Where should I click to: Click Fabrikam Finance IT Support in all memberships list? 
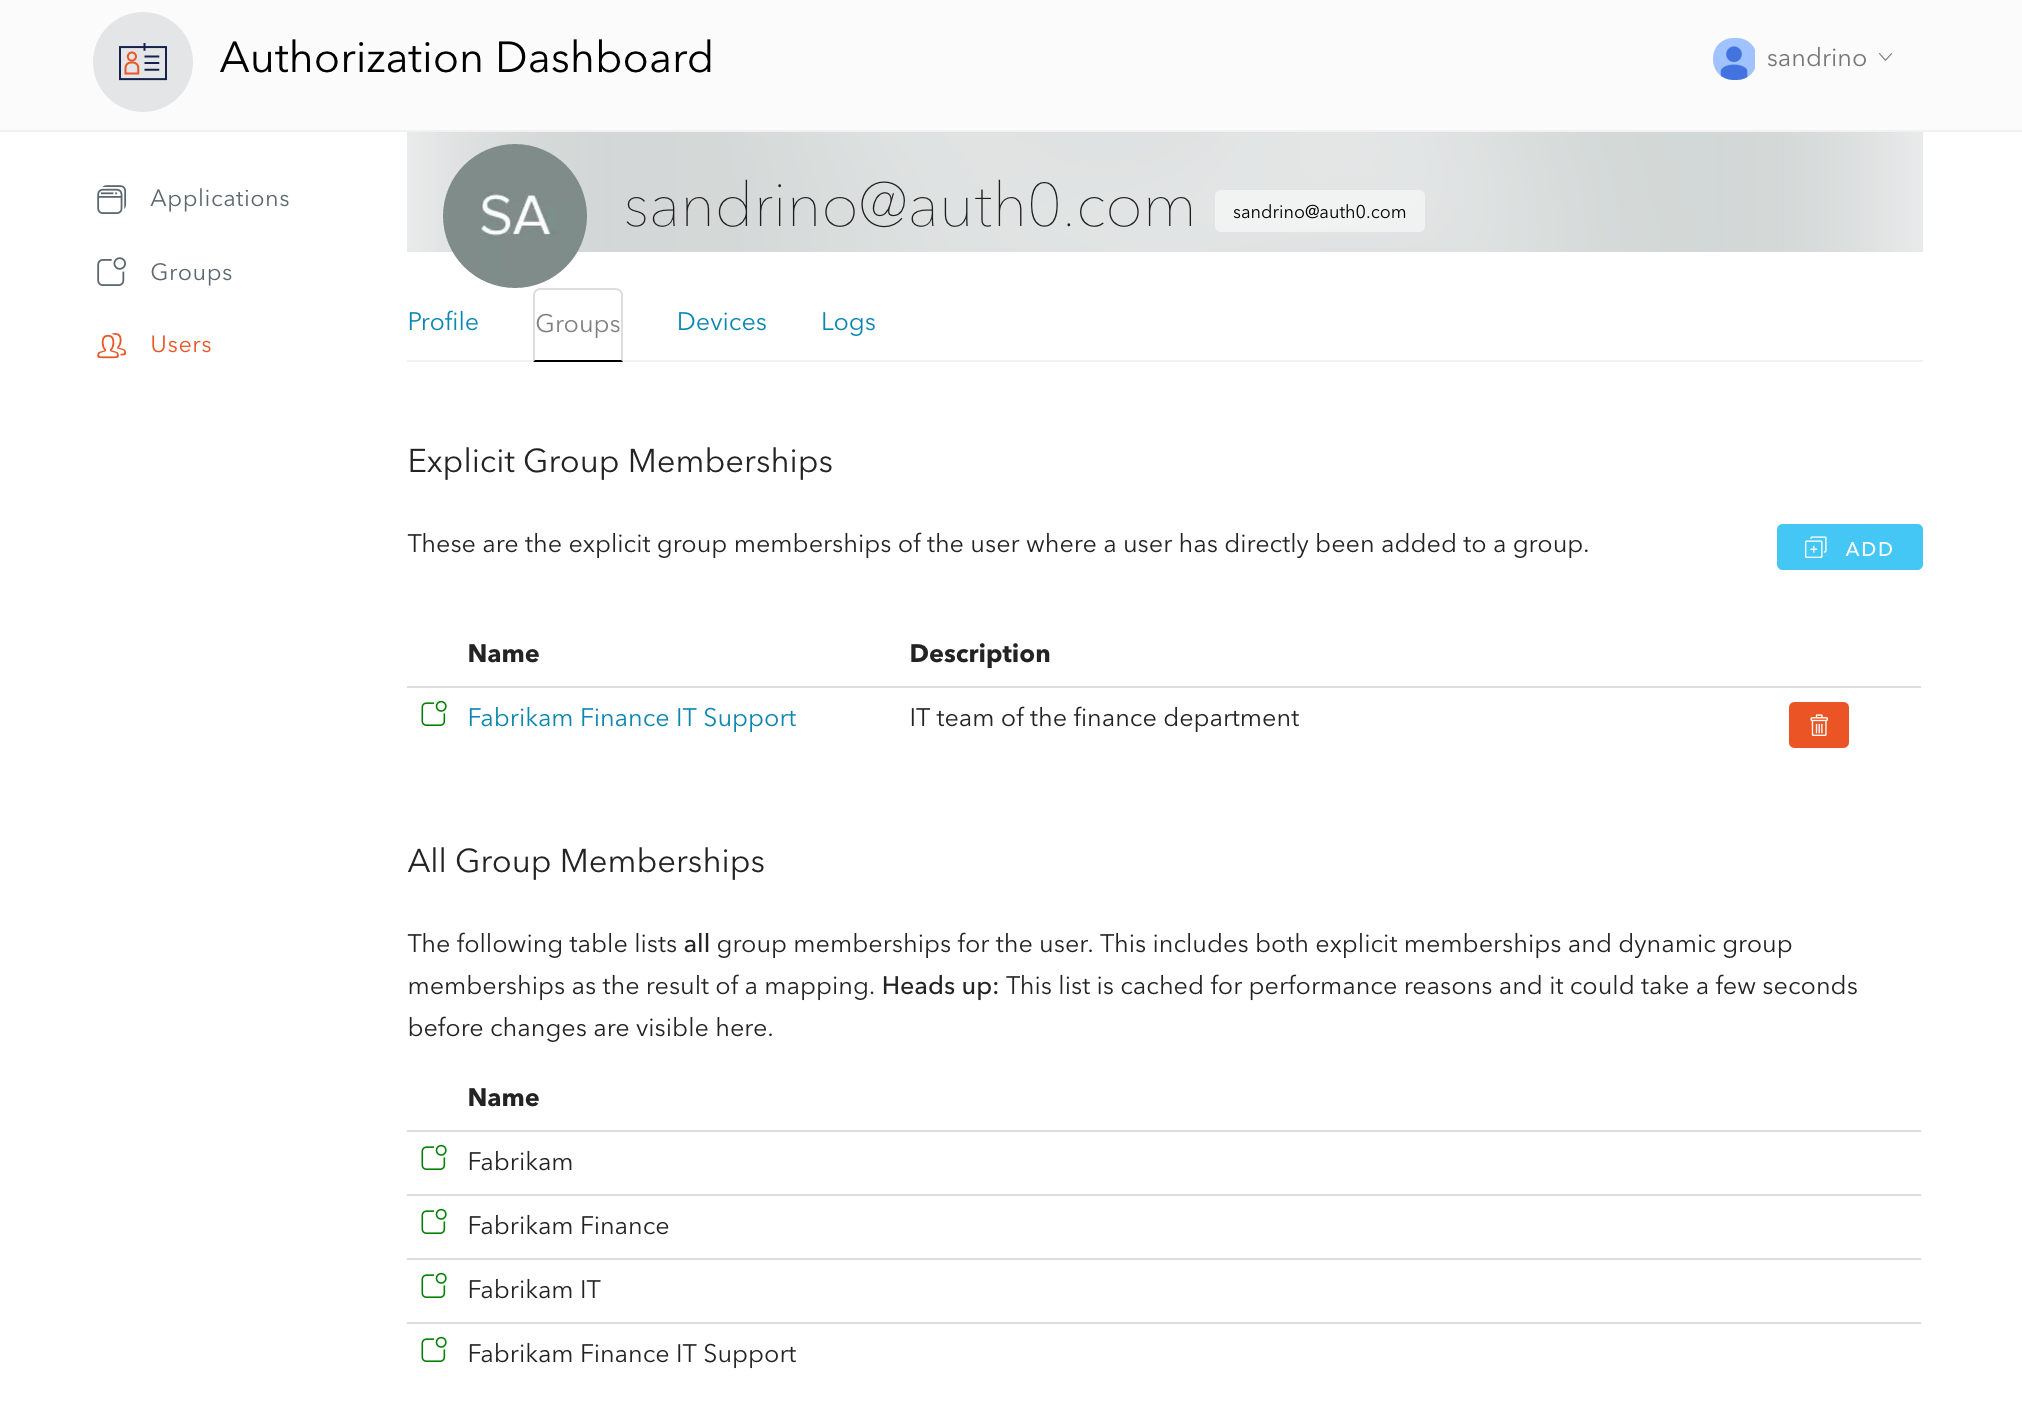(x=632, y=1353)
